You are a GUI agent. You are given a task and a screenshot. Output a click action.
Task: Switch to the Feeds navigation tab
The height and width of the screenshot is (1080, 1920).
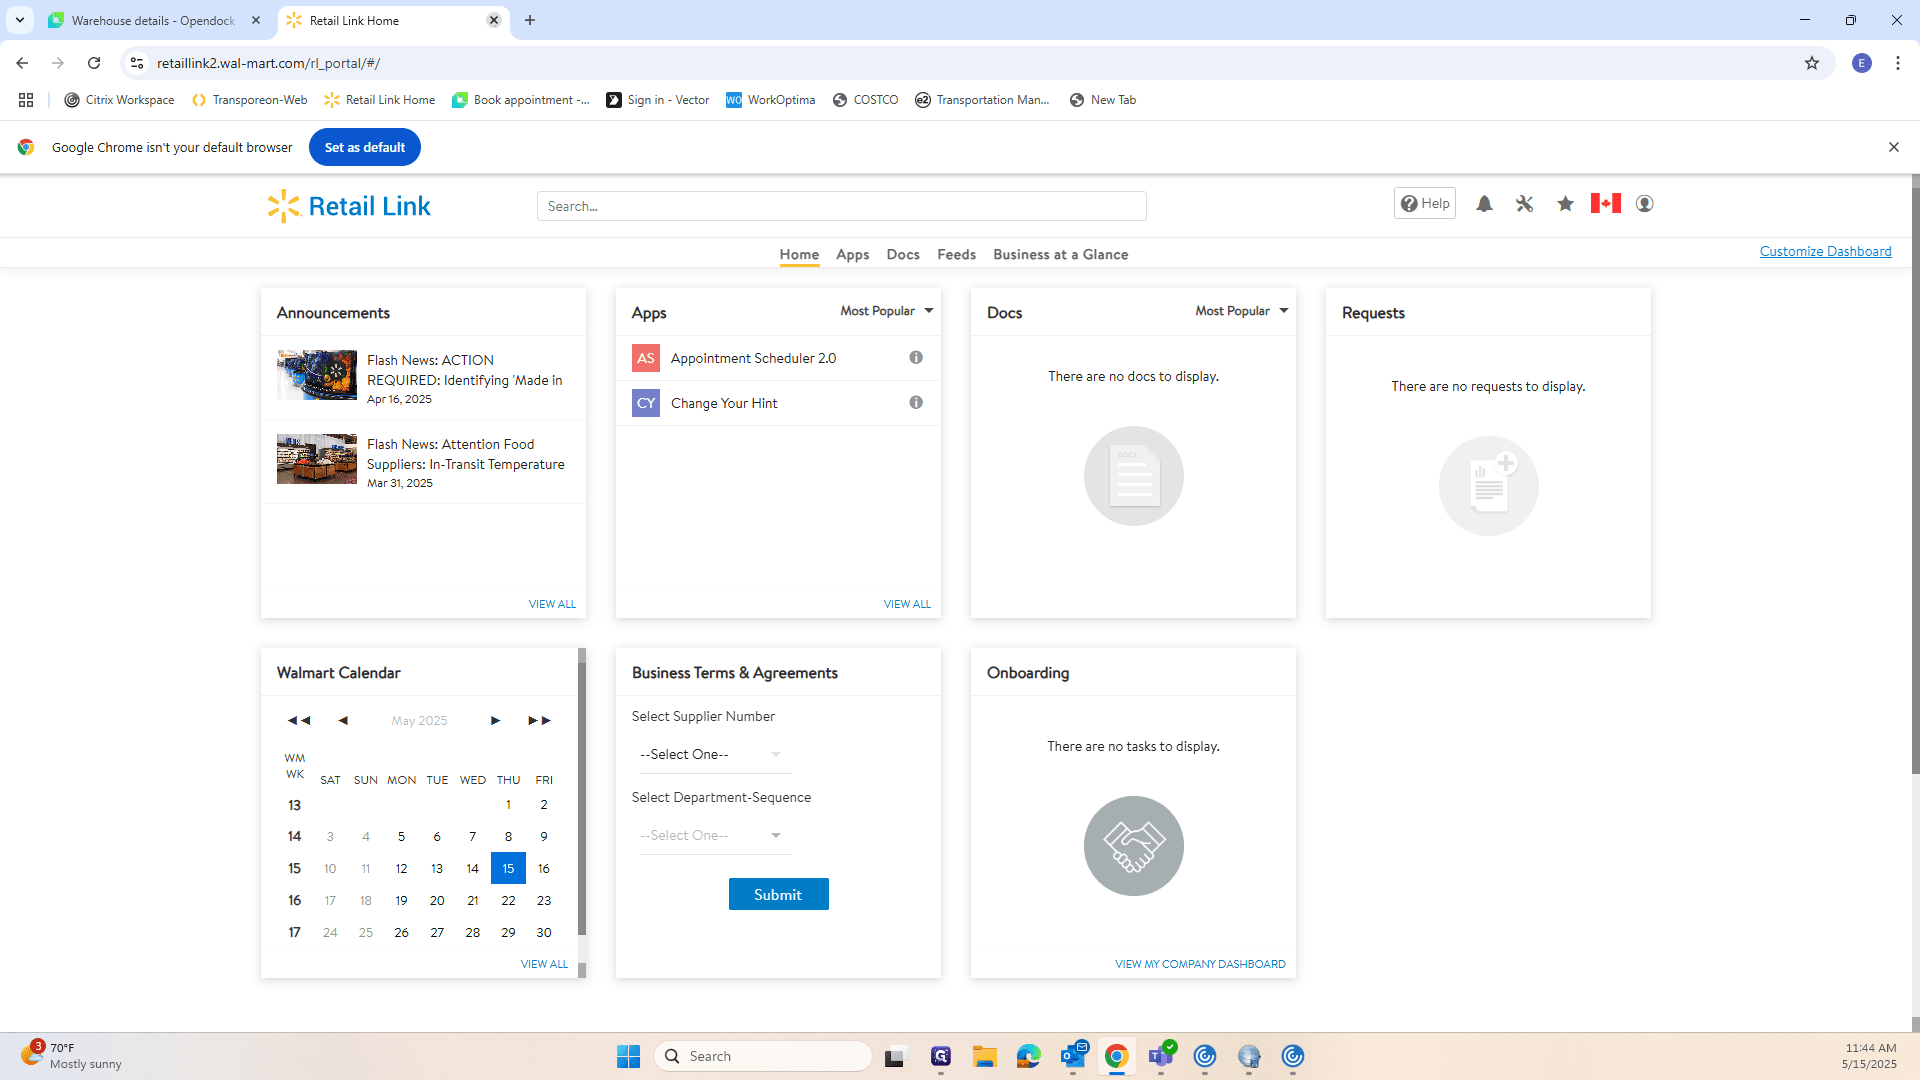(956, 255)
